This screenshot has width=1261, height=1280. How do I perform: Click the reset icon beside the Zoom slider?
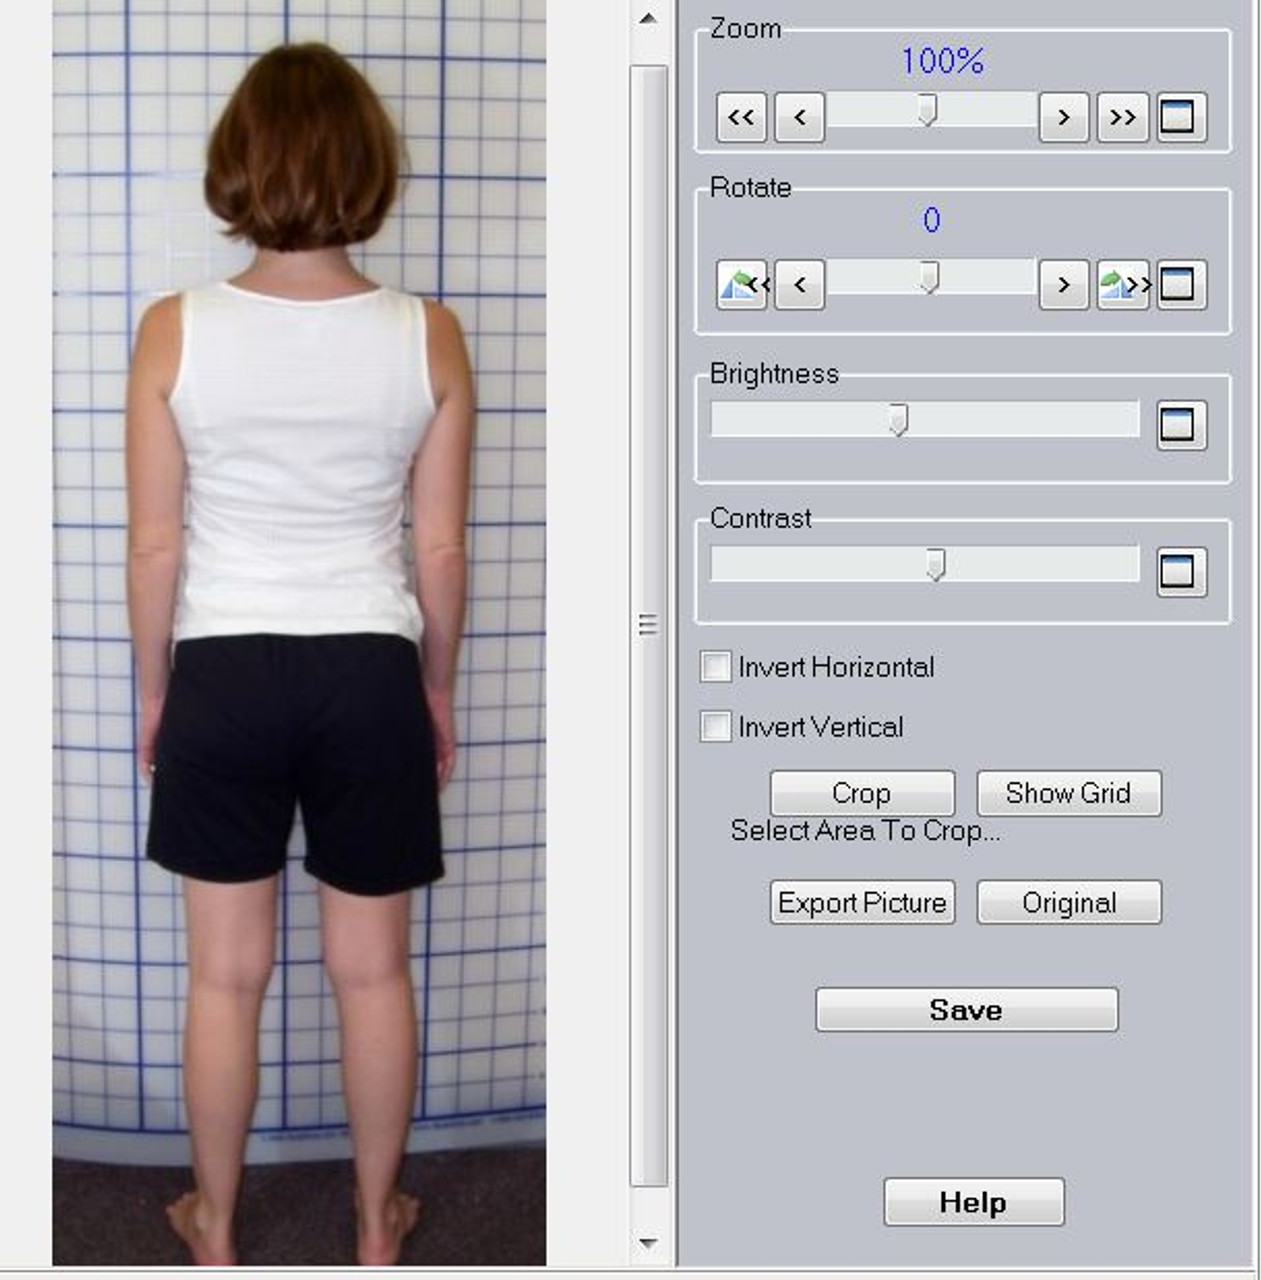(1180, 117)
